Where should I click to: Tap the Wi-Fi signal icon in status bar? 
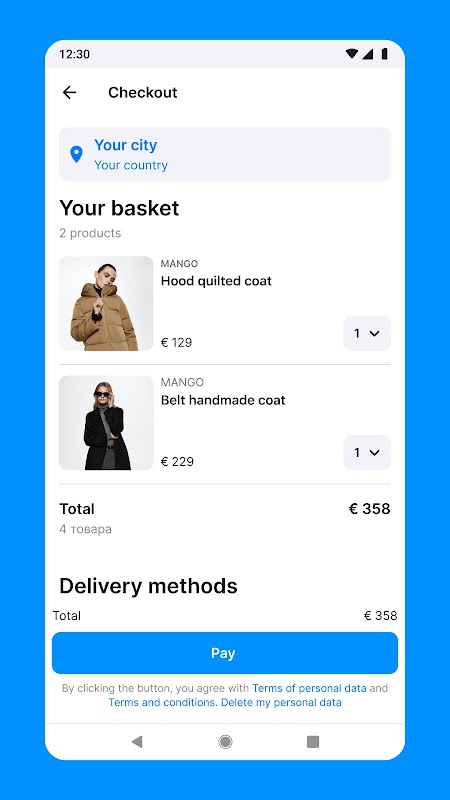[352, 54]
